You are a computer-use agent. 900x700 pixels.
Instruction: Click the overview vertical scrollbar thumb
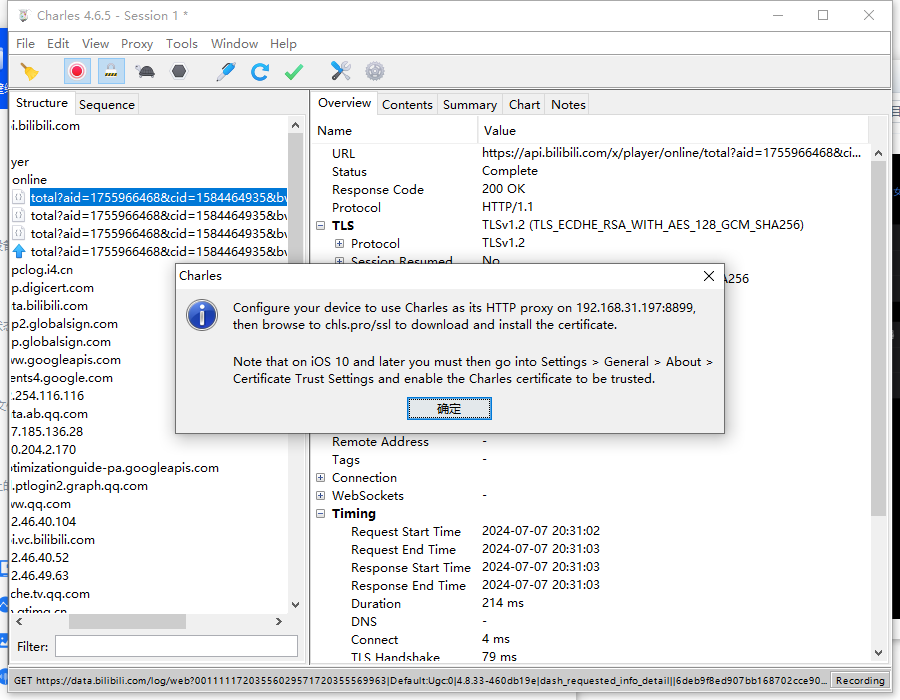coord(878,339)
